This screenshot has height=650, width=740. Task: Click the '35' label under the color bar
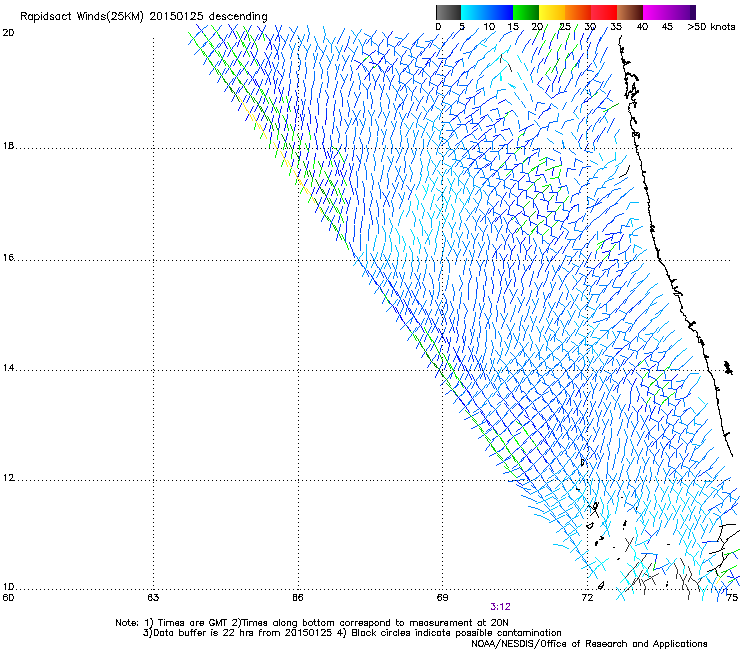pyautogui.click(x=616, y=27)
